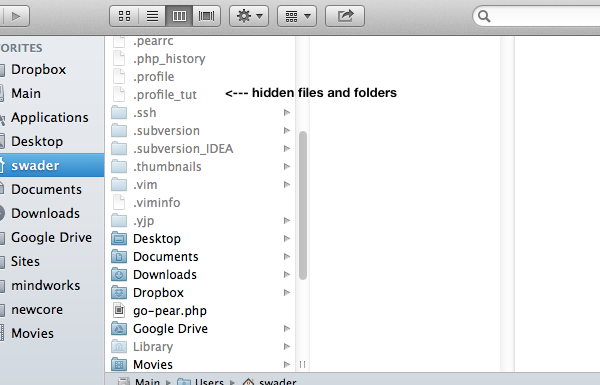Select the .profile_tut file
Viewport: 600px width, 385px height.
(x=165, y=95)
